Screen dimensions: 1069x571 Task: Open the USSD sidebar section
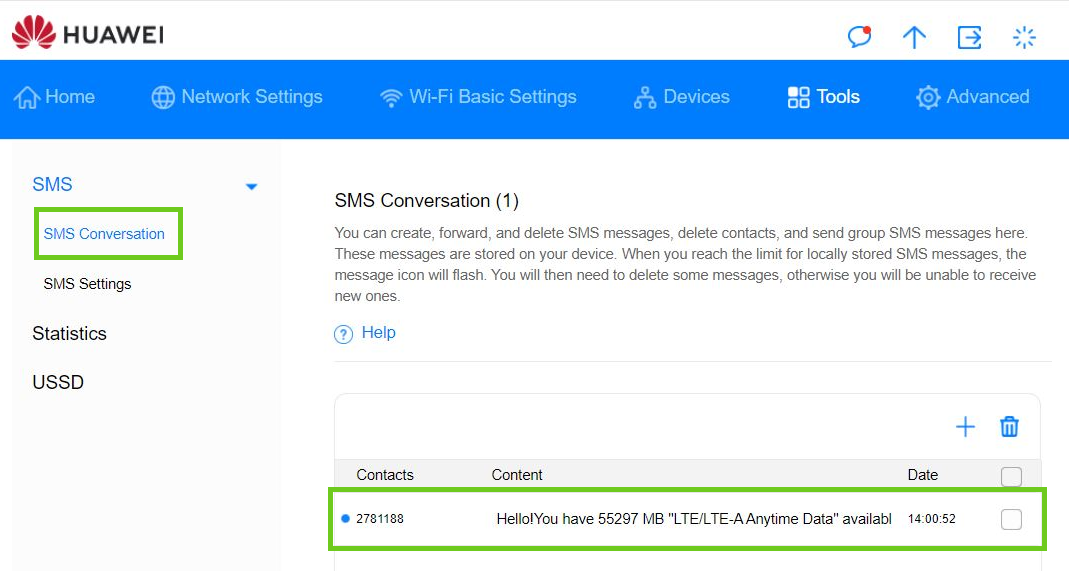point(58,382)
